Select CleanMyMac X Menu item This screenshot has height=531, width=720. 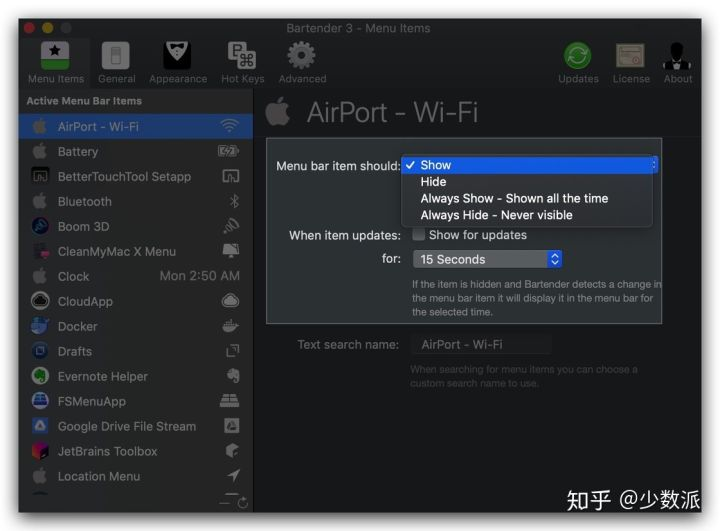coord(136,251)
